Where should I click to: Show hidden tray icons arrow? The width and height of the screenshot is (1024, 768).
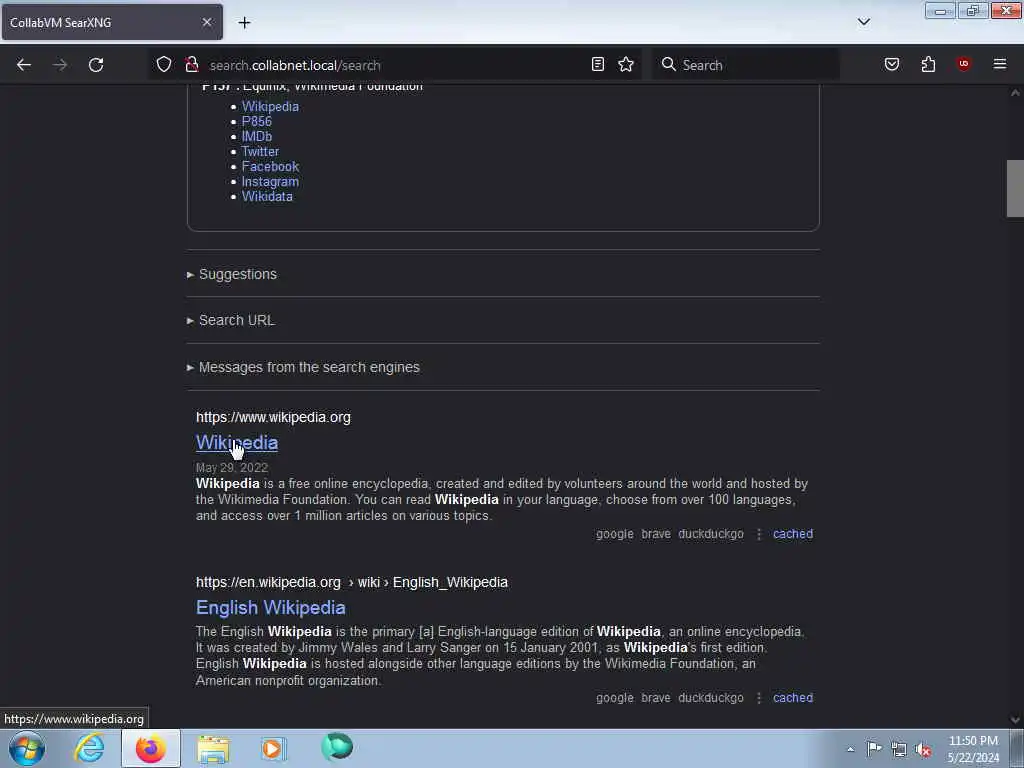coord(850,750)
